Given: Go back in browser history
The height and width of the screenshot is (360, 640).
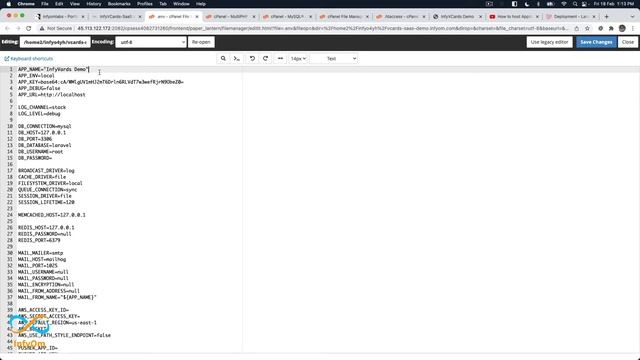Looking at the screenshot, I should (7, 29).
